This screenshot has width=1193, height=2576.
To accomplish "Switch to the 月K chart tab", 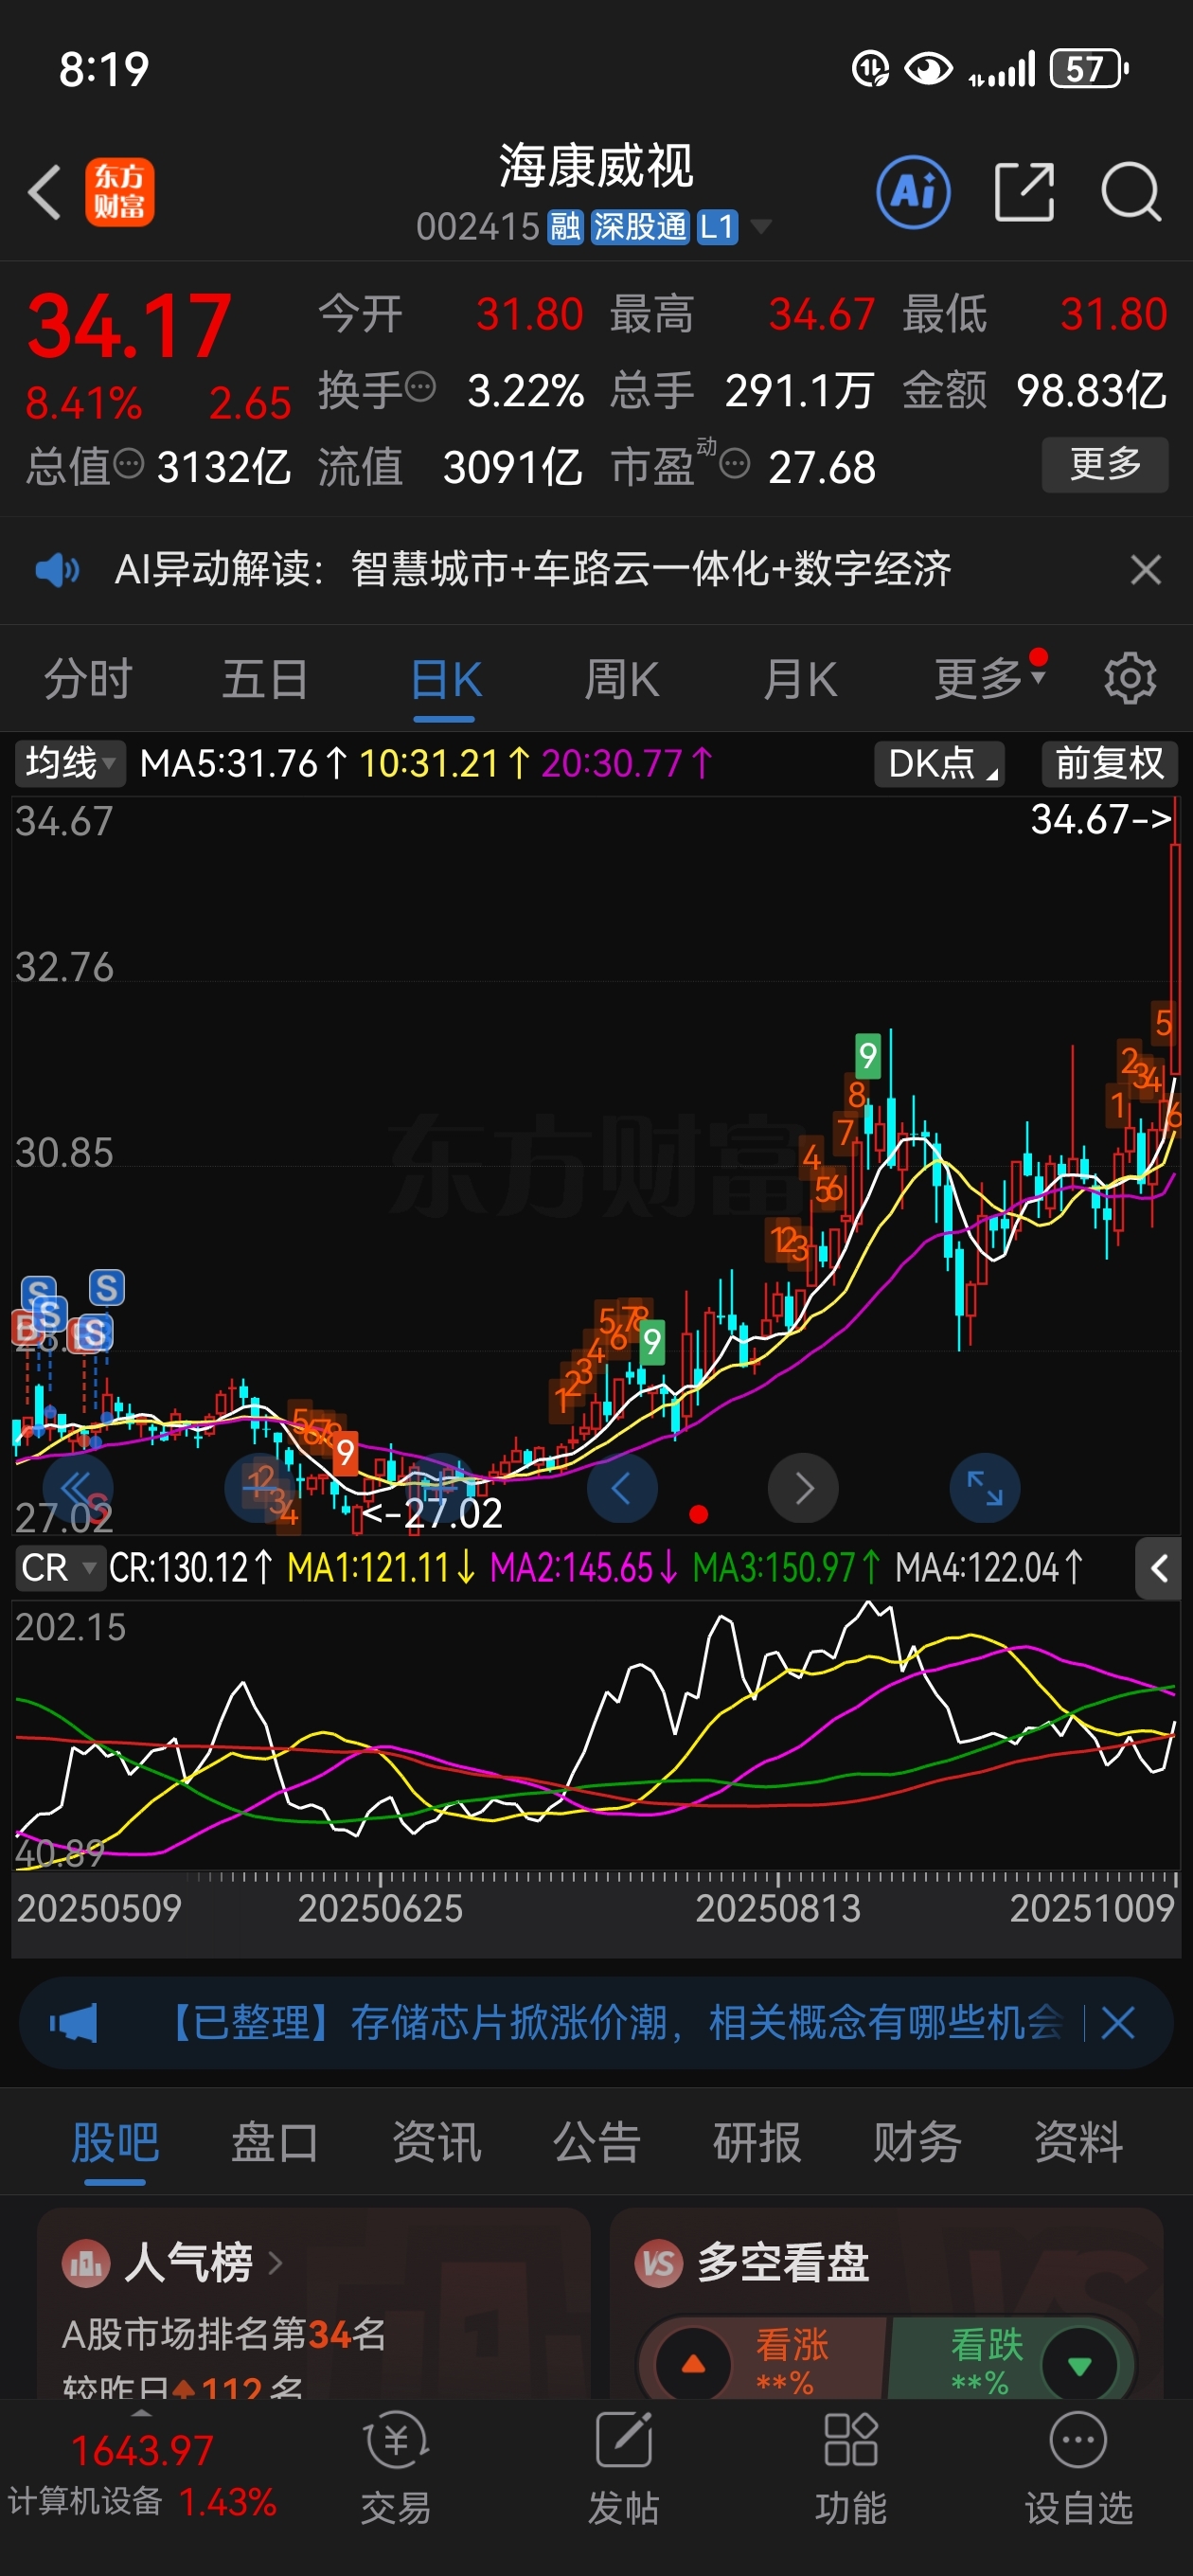I will 800,680.
